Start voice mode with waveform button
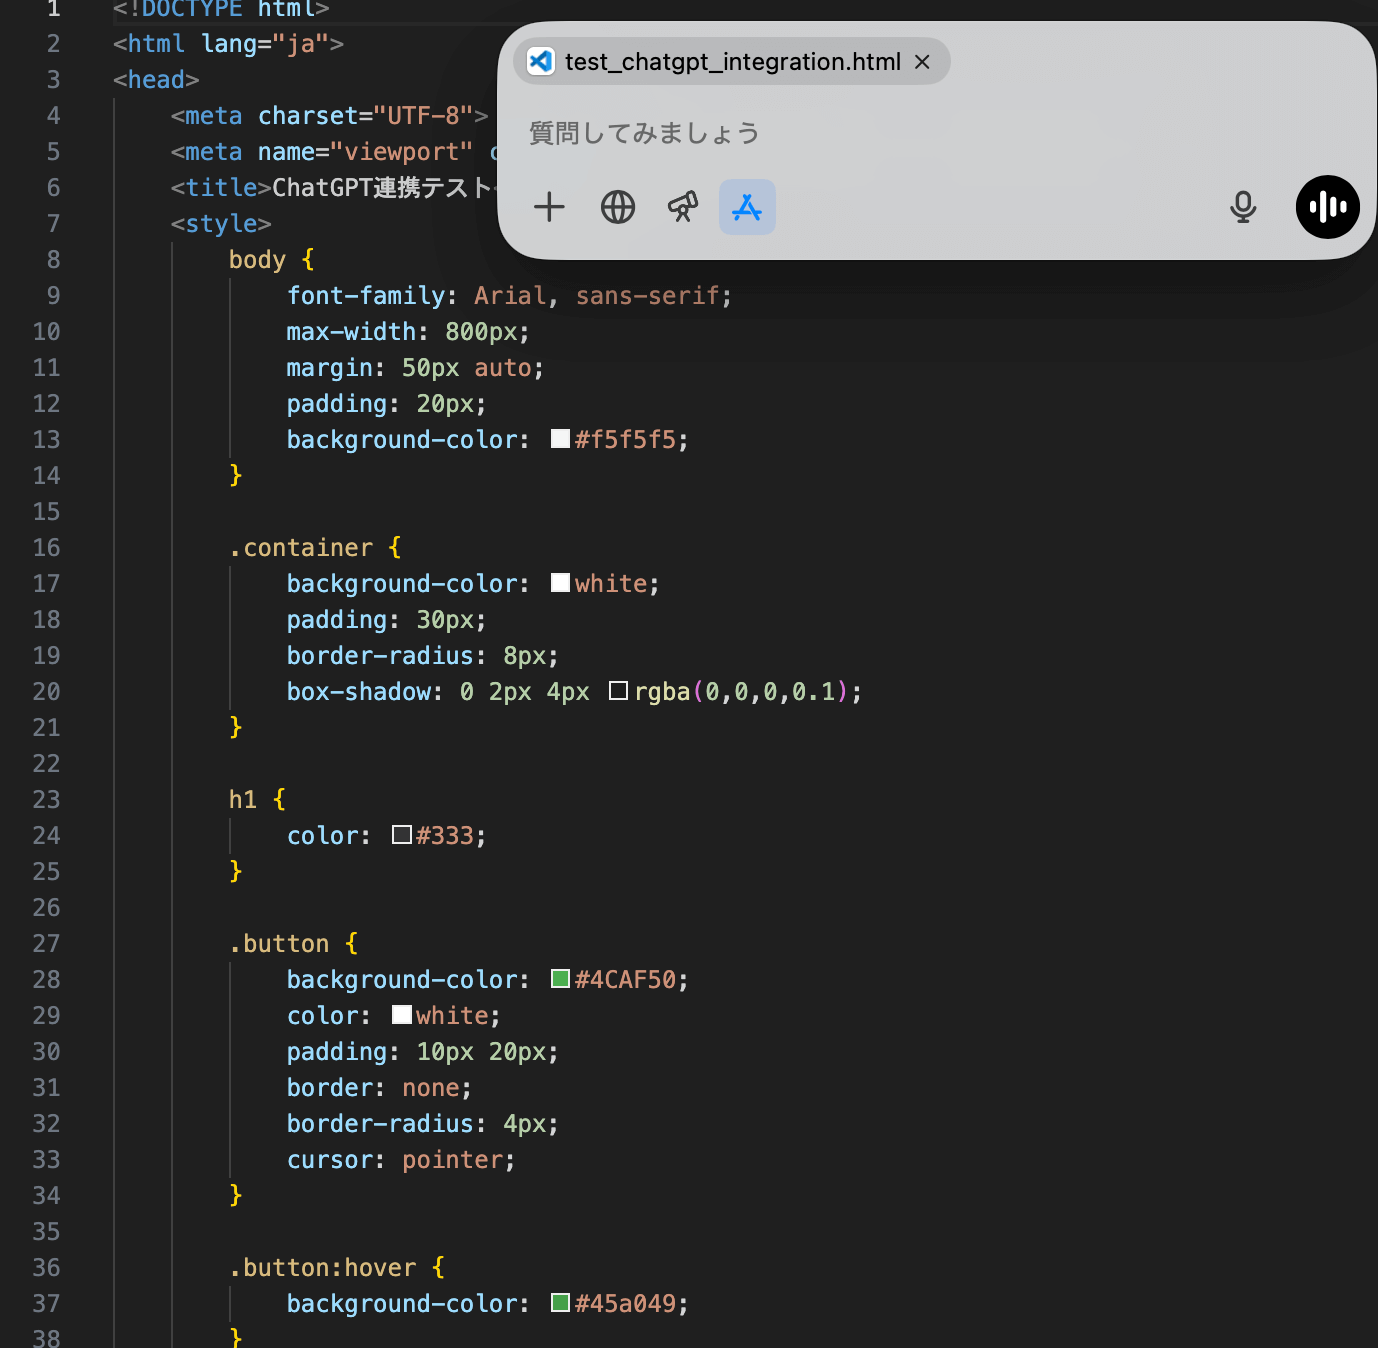The image size is (1378, 1348). tap(1327, 207)
